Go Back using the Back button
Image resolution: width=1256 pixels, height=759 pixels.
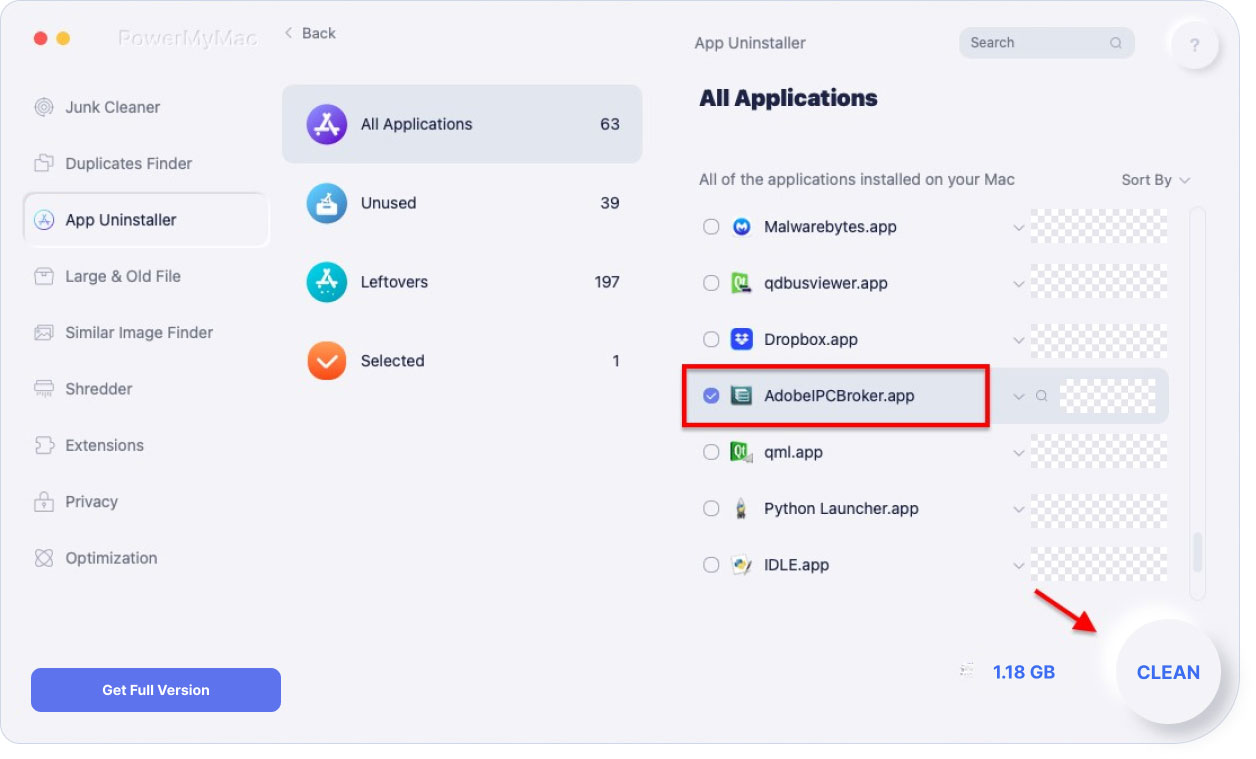(x=310, y=33)
